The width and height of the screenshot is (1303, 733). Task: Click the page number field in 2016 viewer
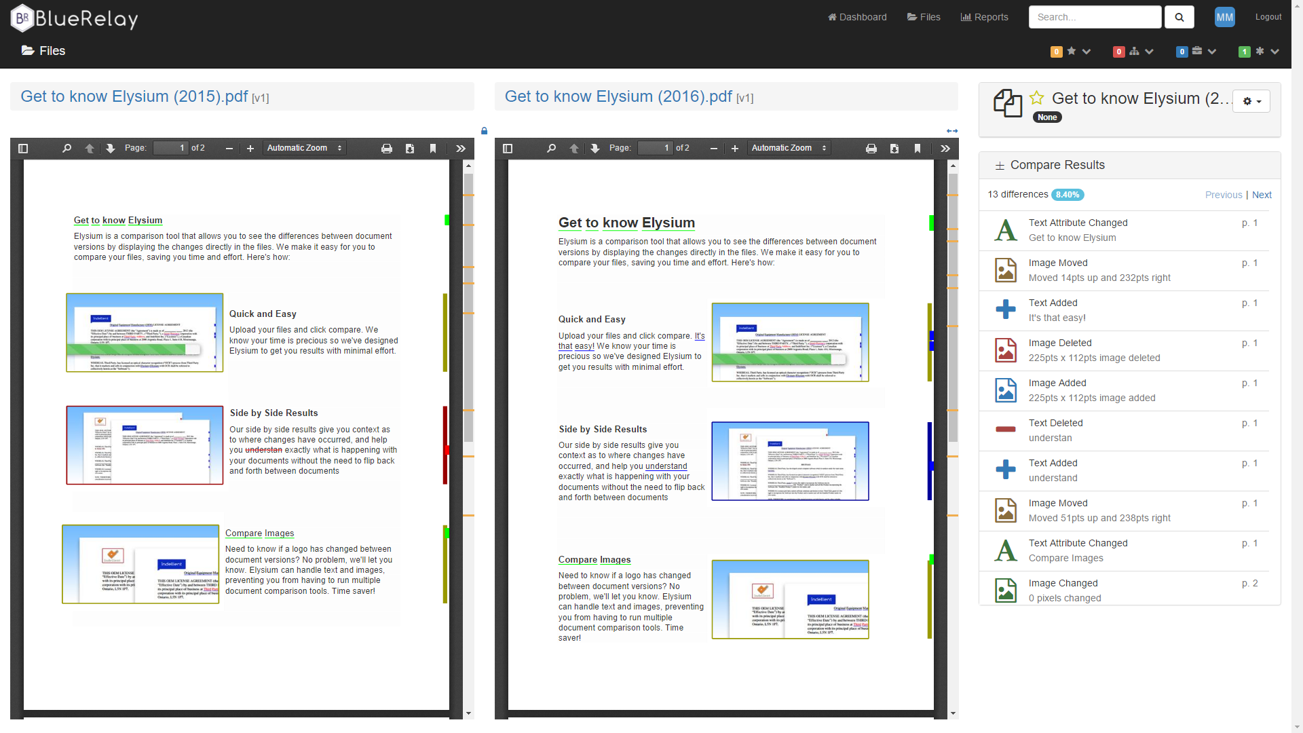tap(655, 148)
